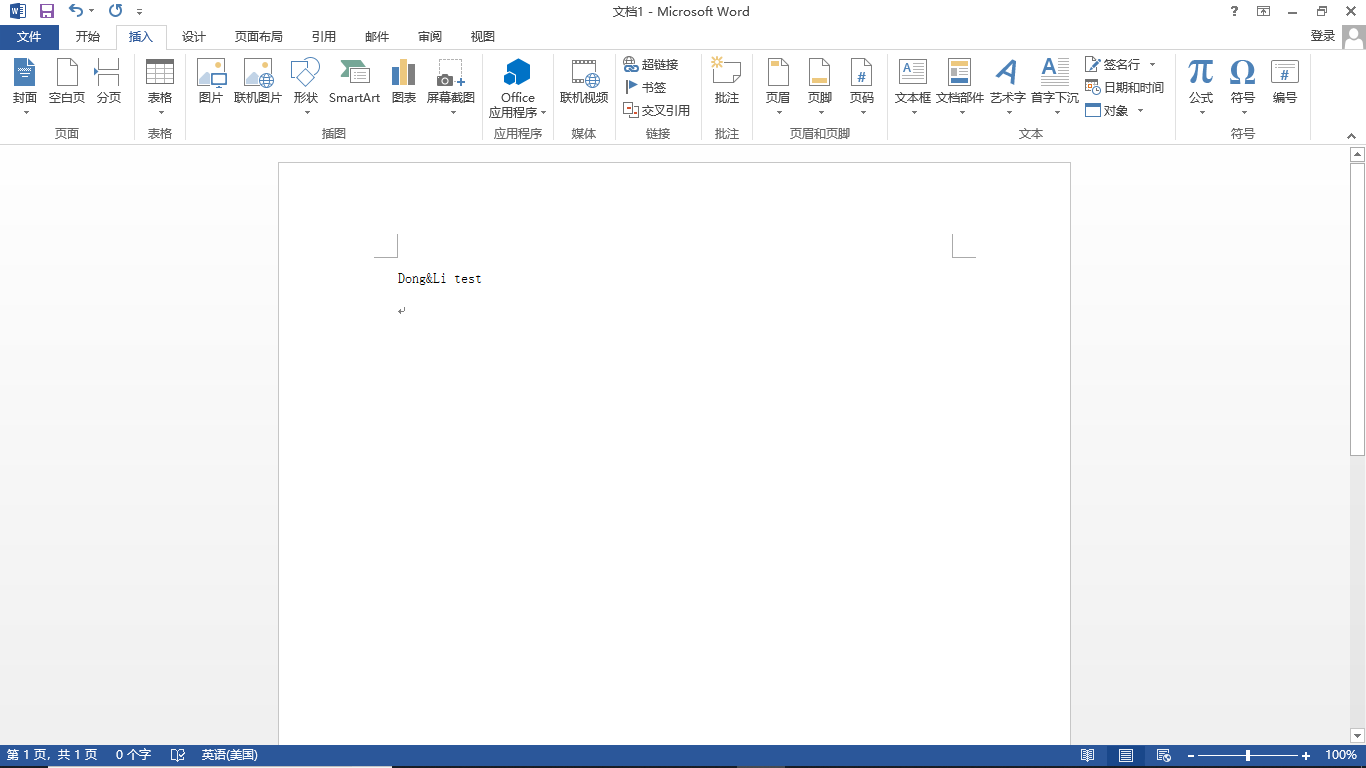Open the screenshot (屏幕截图) tool

pos(451,86)
